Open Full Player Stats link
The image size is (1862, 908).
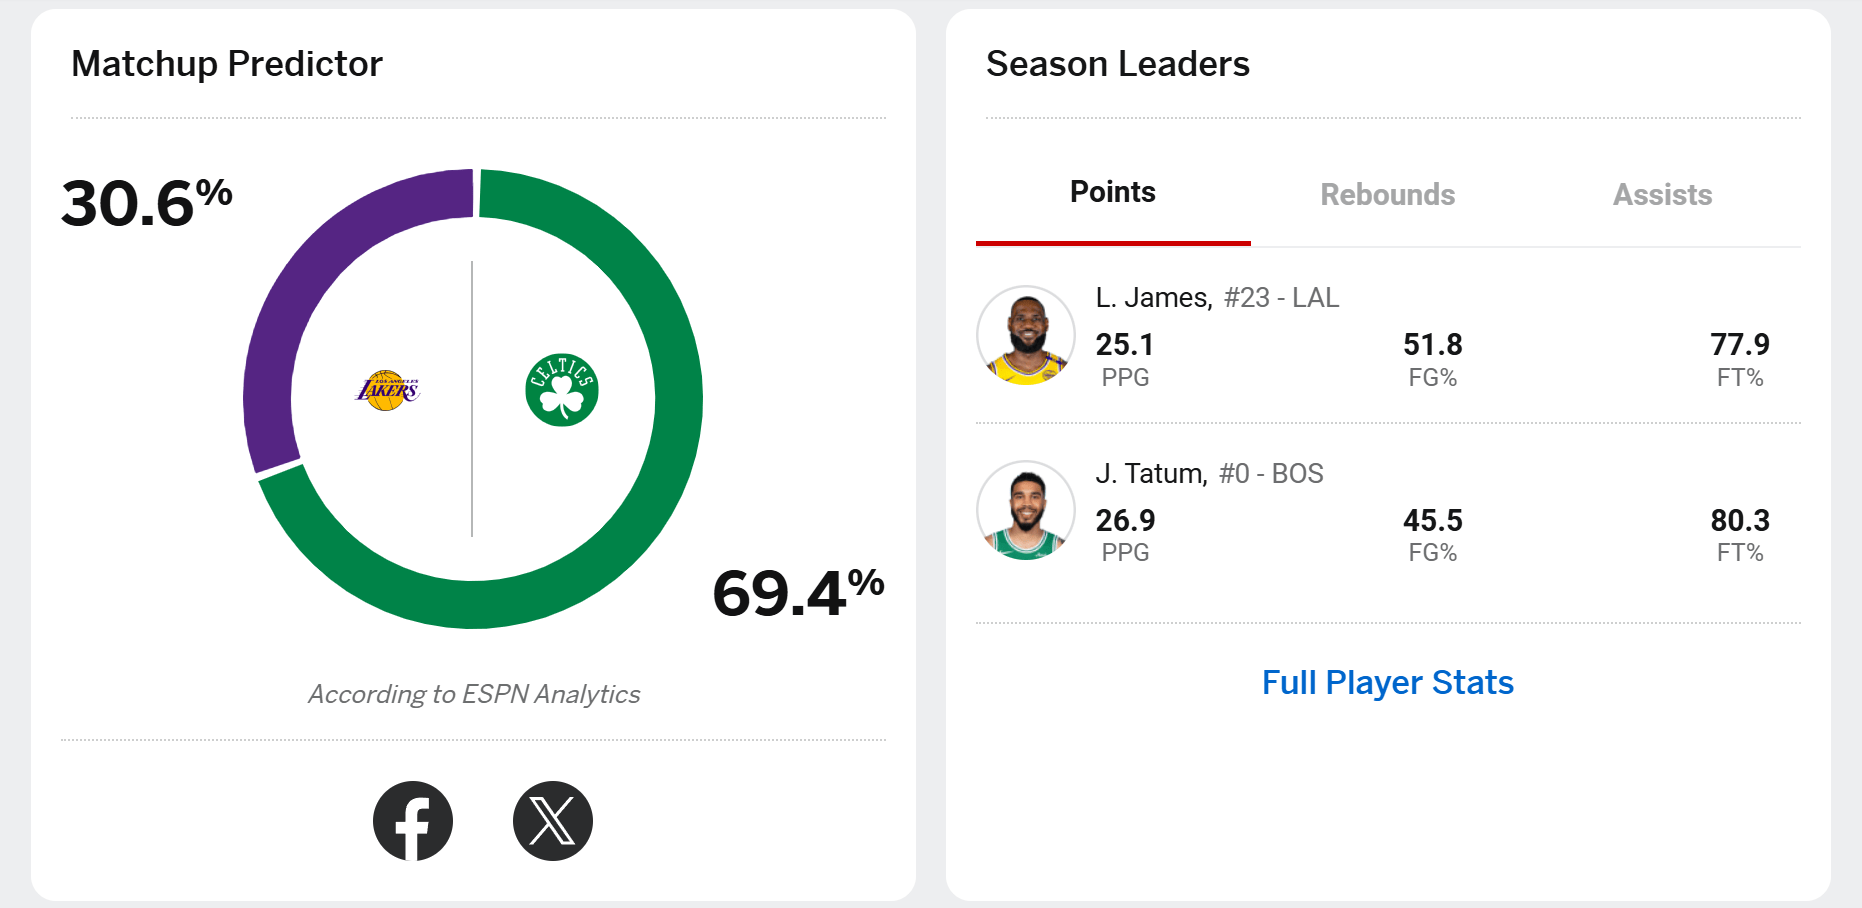pos(1388,682)
